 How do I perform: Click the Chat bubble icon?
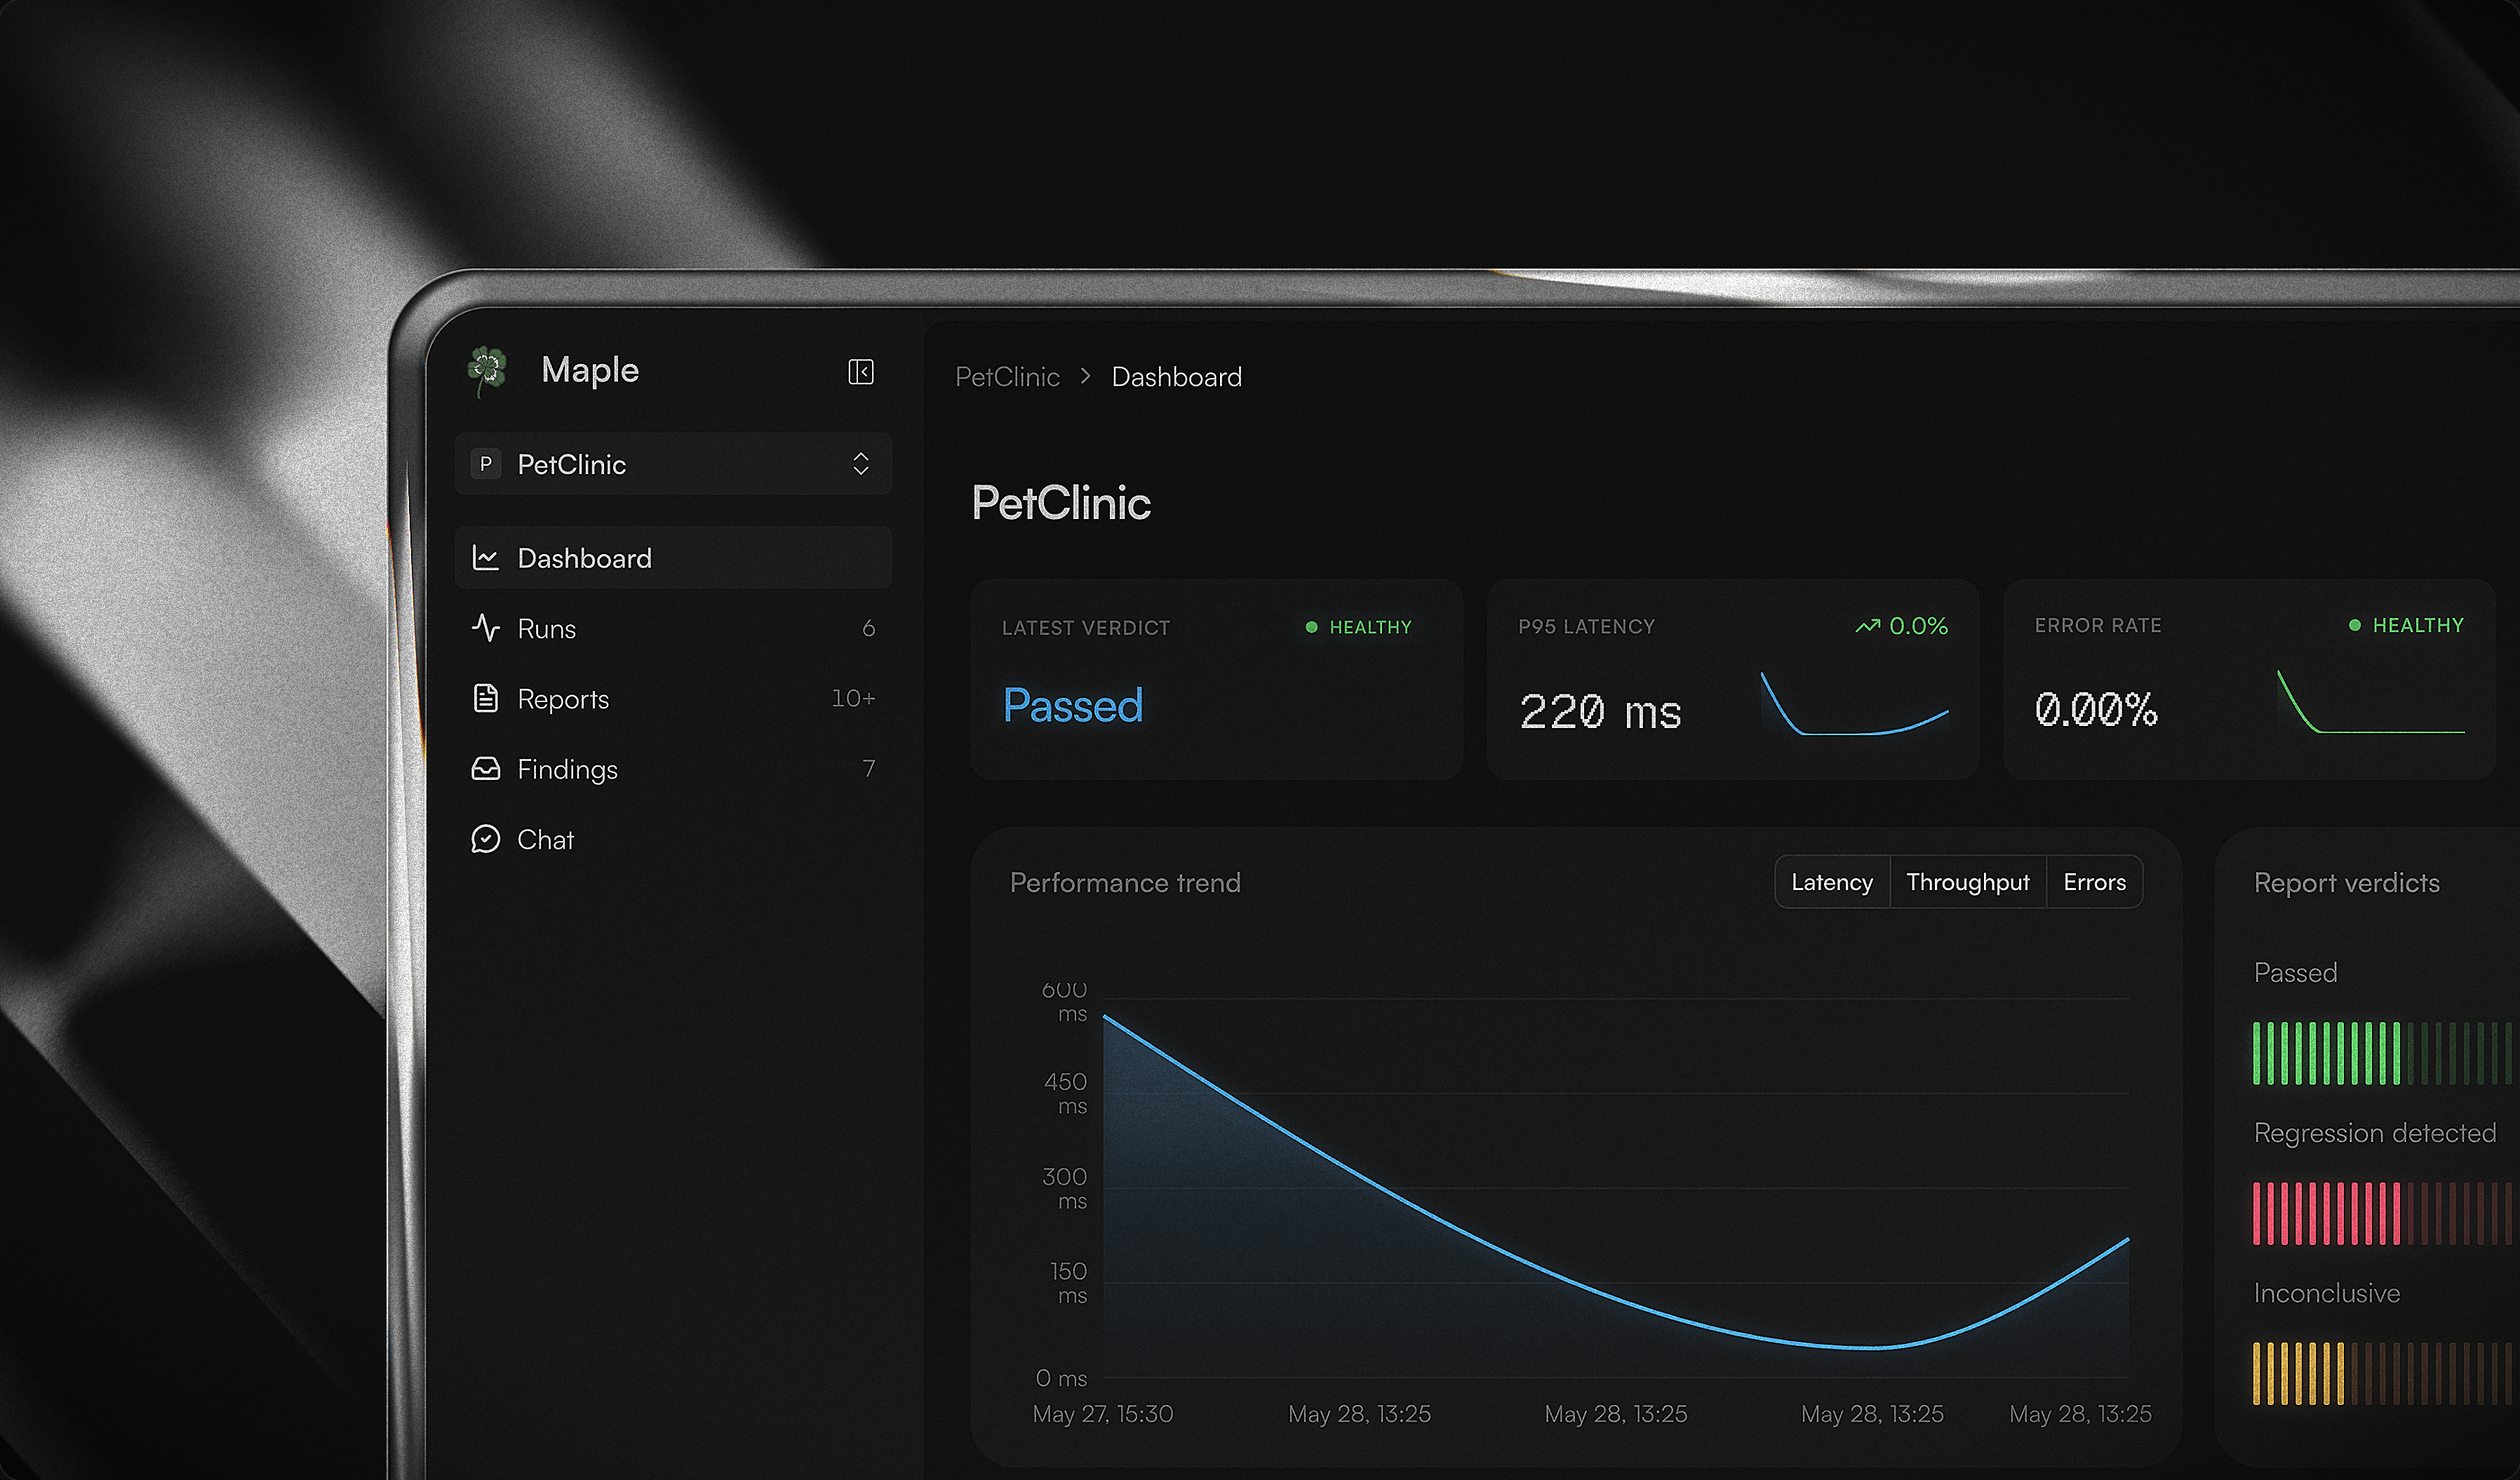pyautogui.click(x=486, y=838)
